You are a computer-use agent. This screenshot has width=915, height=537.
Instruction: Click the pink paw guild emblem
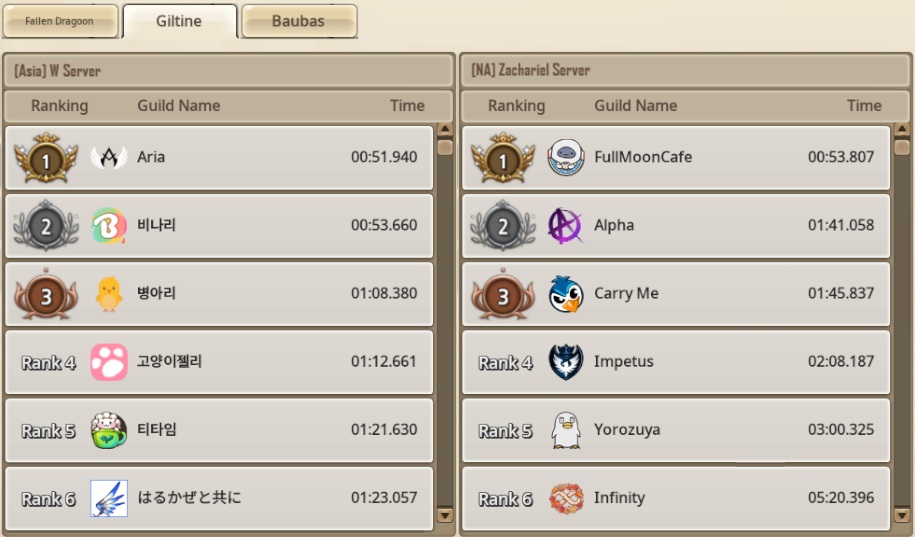coord(109,362)
